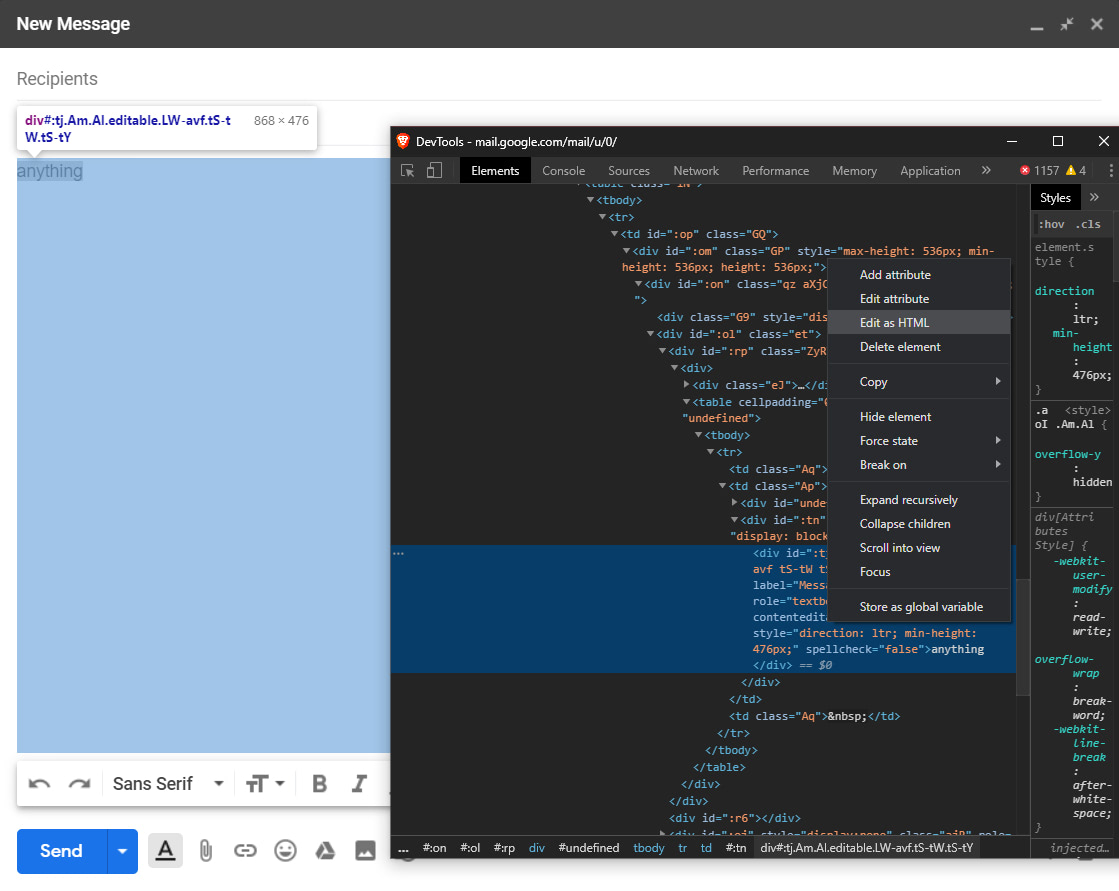Close the New Message compose window
This screenshot has height=891, width=1119.
point(1097,24)
